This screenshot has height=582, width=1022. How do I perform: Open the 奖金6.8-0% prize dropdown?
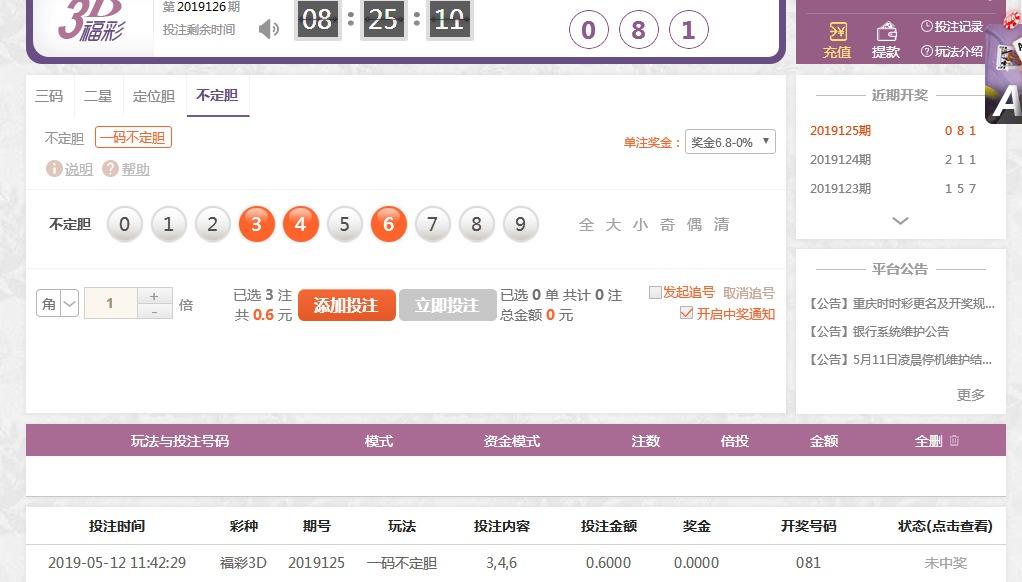tap(730, 142)
